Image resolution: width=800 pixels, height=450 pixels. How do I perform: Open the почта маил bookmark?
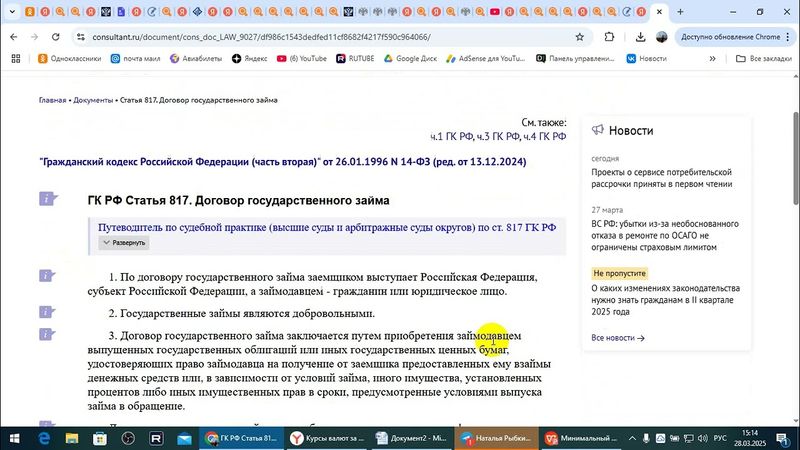point(135,59)
